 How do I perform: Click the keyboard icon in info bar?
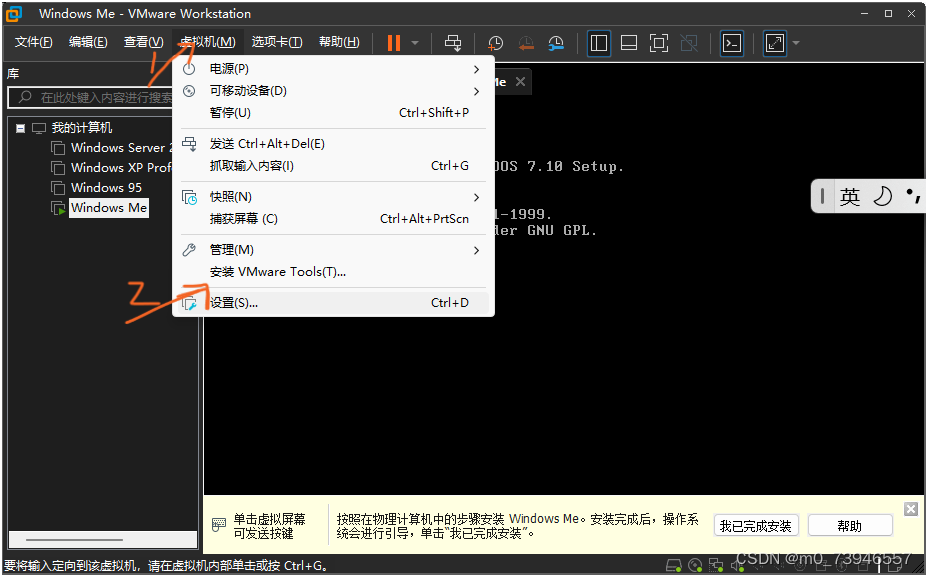(219, 524)
